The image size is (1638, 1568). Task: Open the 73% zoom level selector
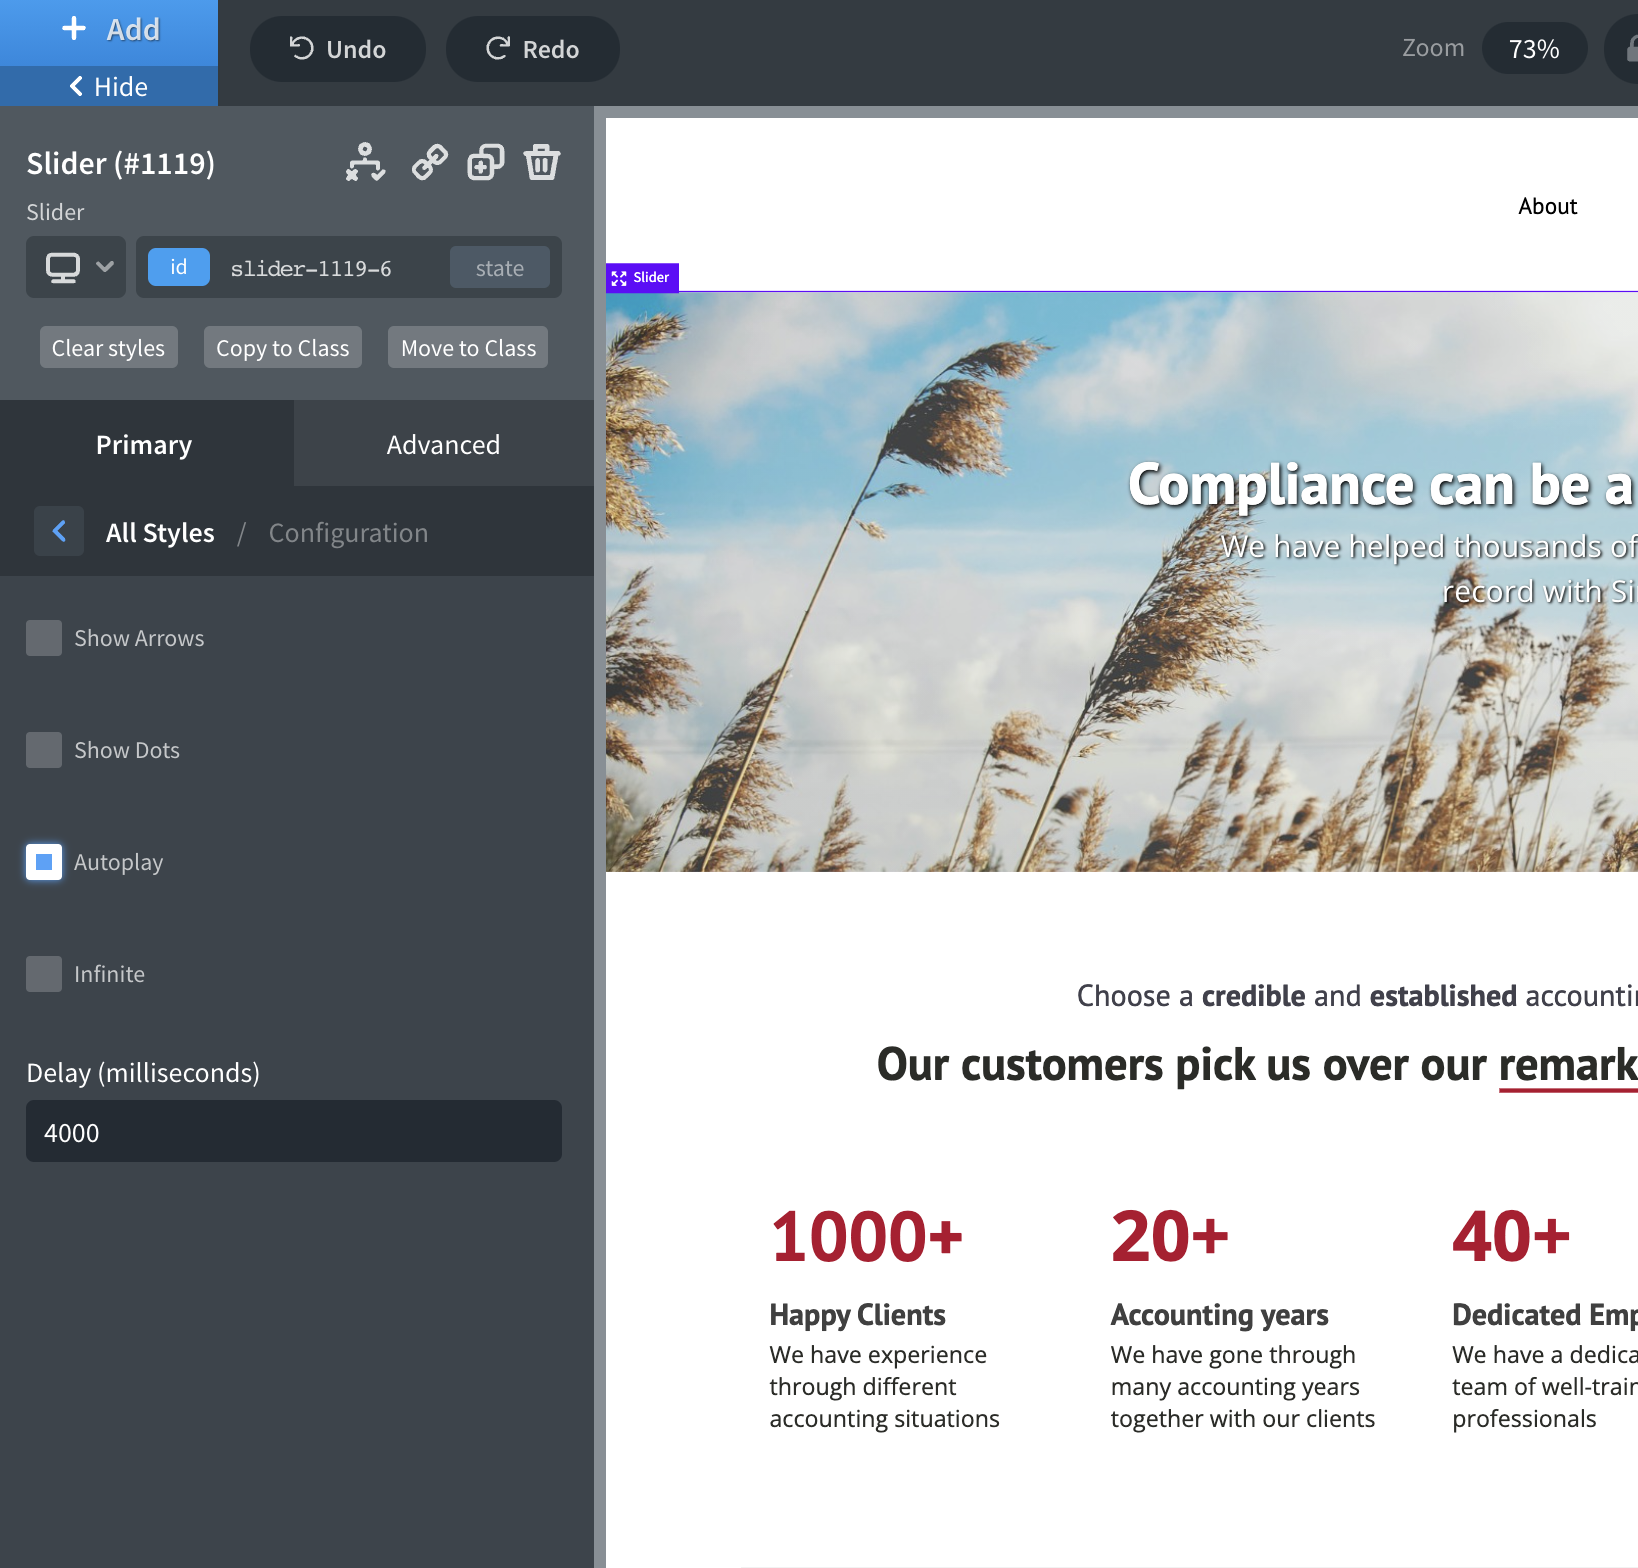point(1533,49)
